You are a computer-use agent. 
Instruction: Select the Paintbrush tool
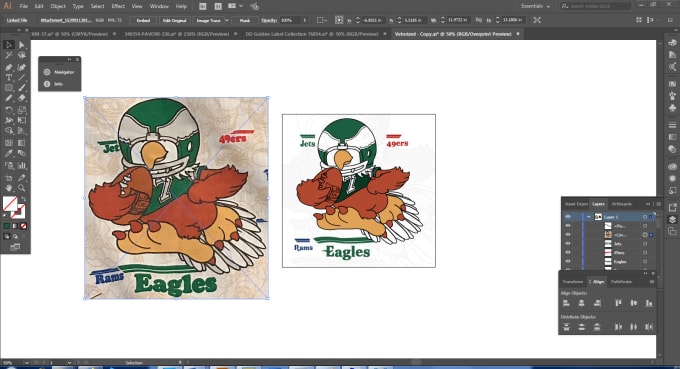tap(22, 88)
